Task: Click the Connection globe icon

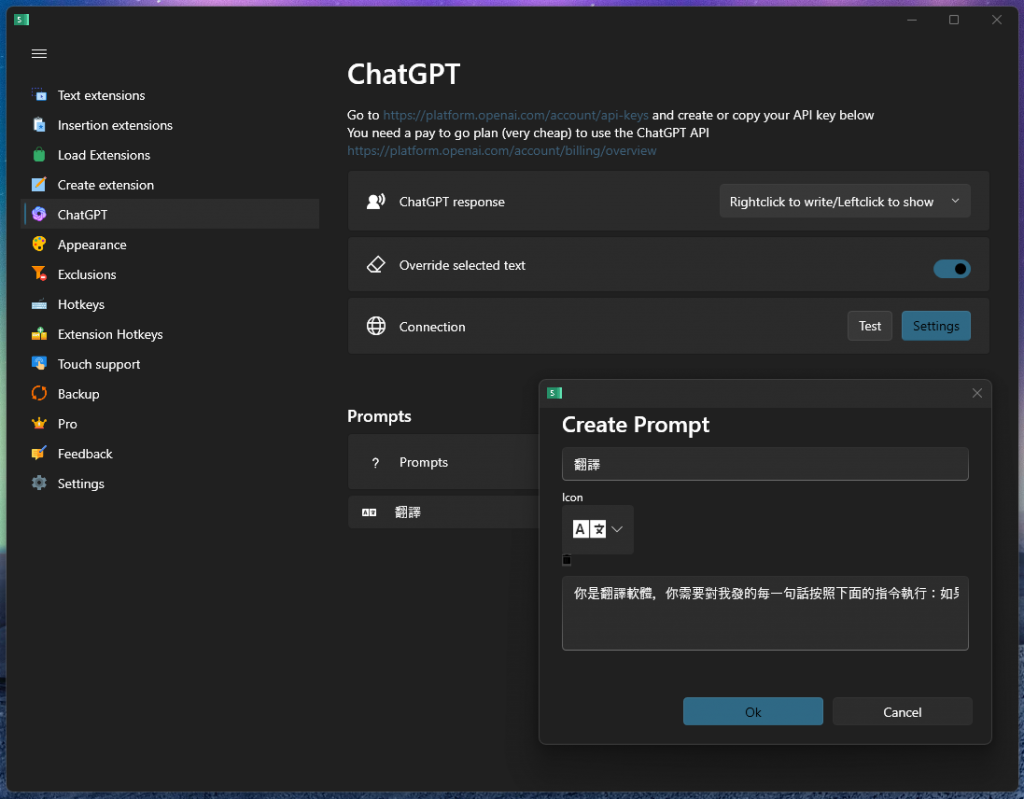Action: coord(376,326)
